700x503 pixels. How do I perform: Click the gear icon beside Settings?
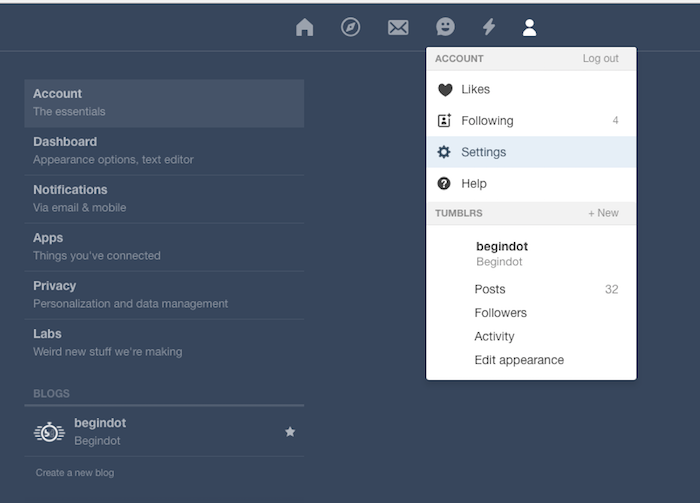click(x=444, y=152)
